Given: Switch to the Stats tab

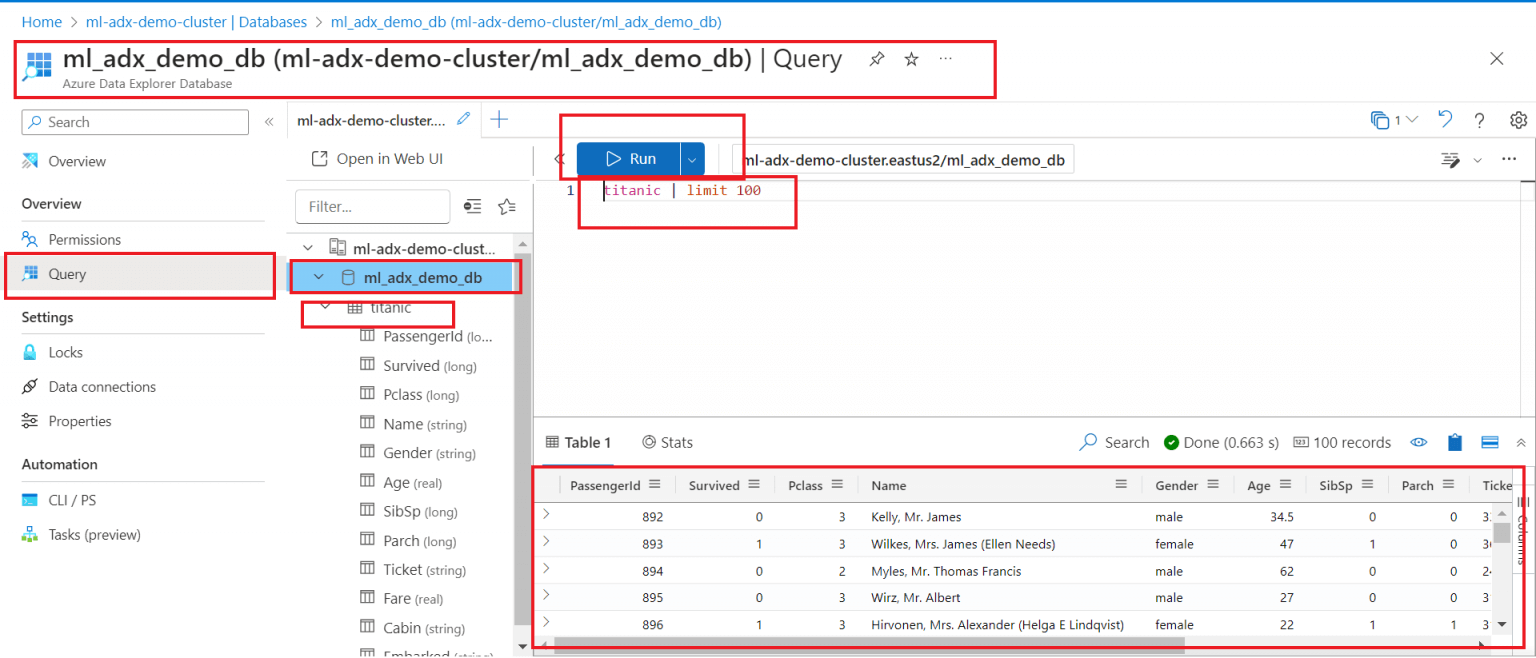Looking at the screenshot, I should [x=667, y=442].
